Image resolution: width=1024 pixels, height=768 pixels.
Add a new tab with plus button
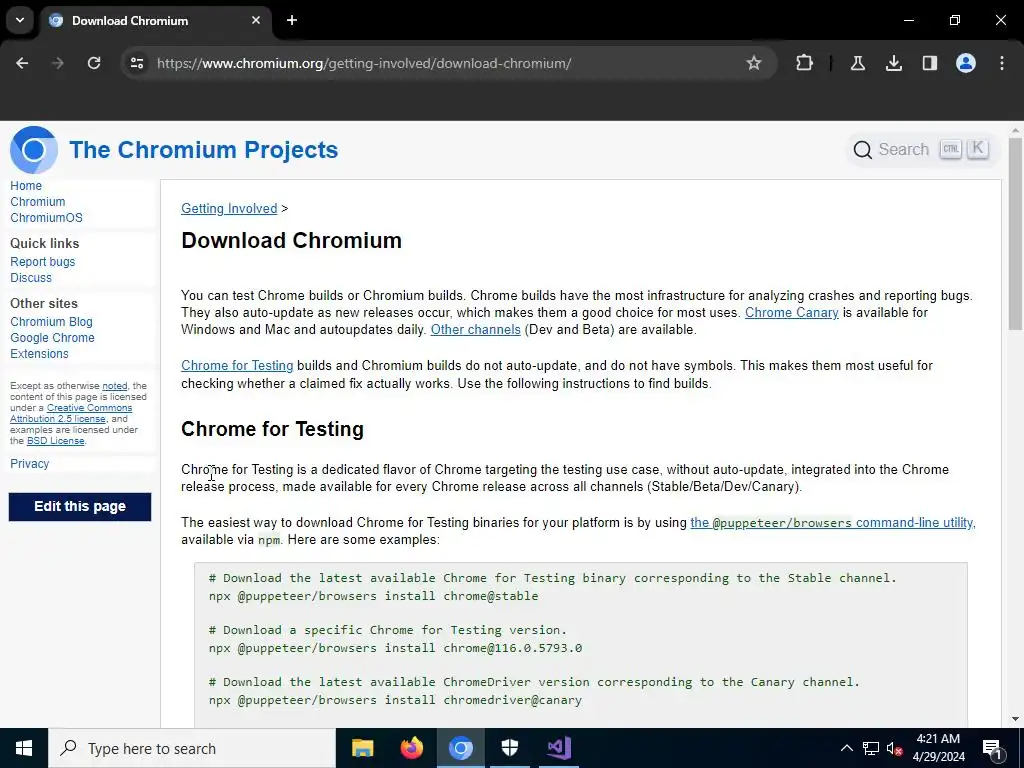[292, 20]
